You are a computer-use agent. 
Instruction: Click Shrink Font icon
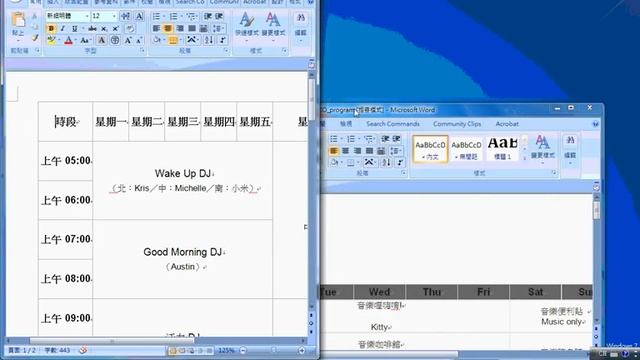point(139,40)
